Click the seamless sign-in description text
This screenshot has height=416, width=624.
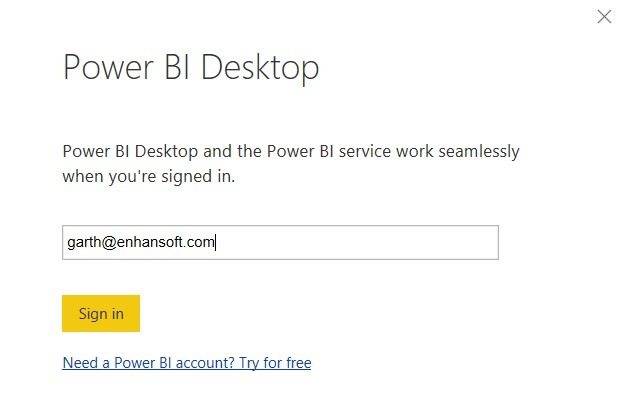[x=291, y=164]
